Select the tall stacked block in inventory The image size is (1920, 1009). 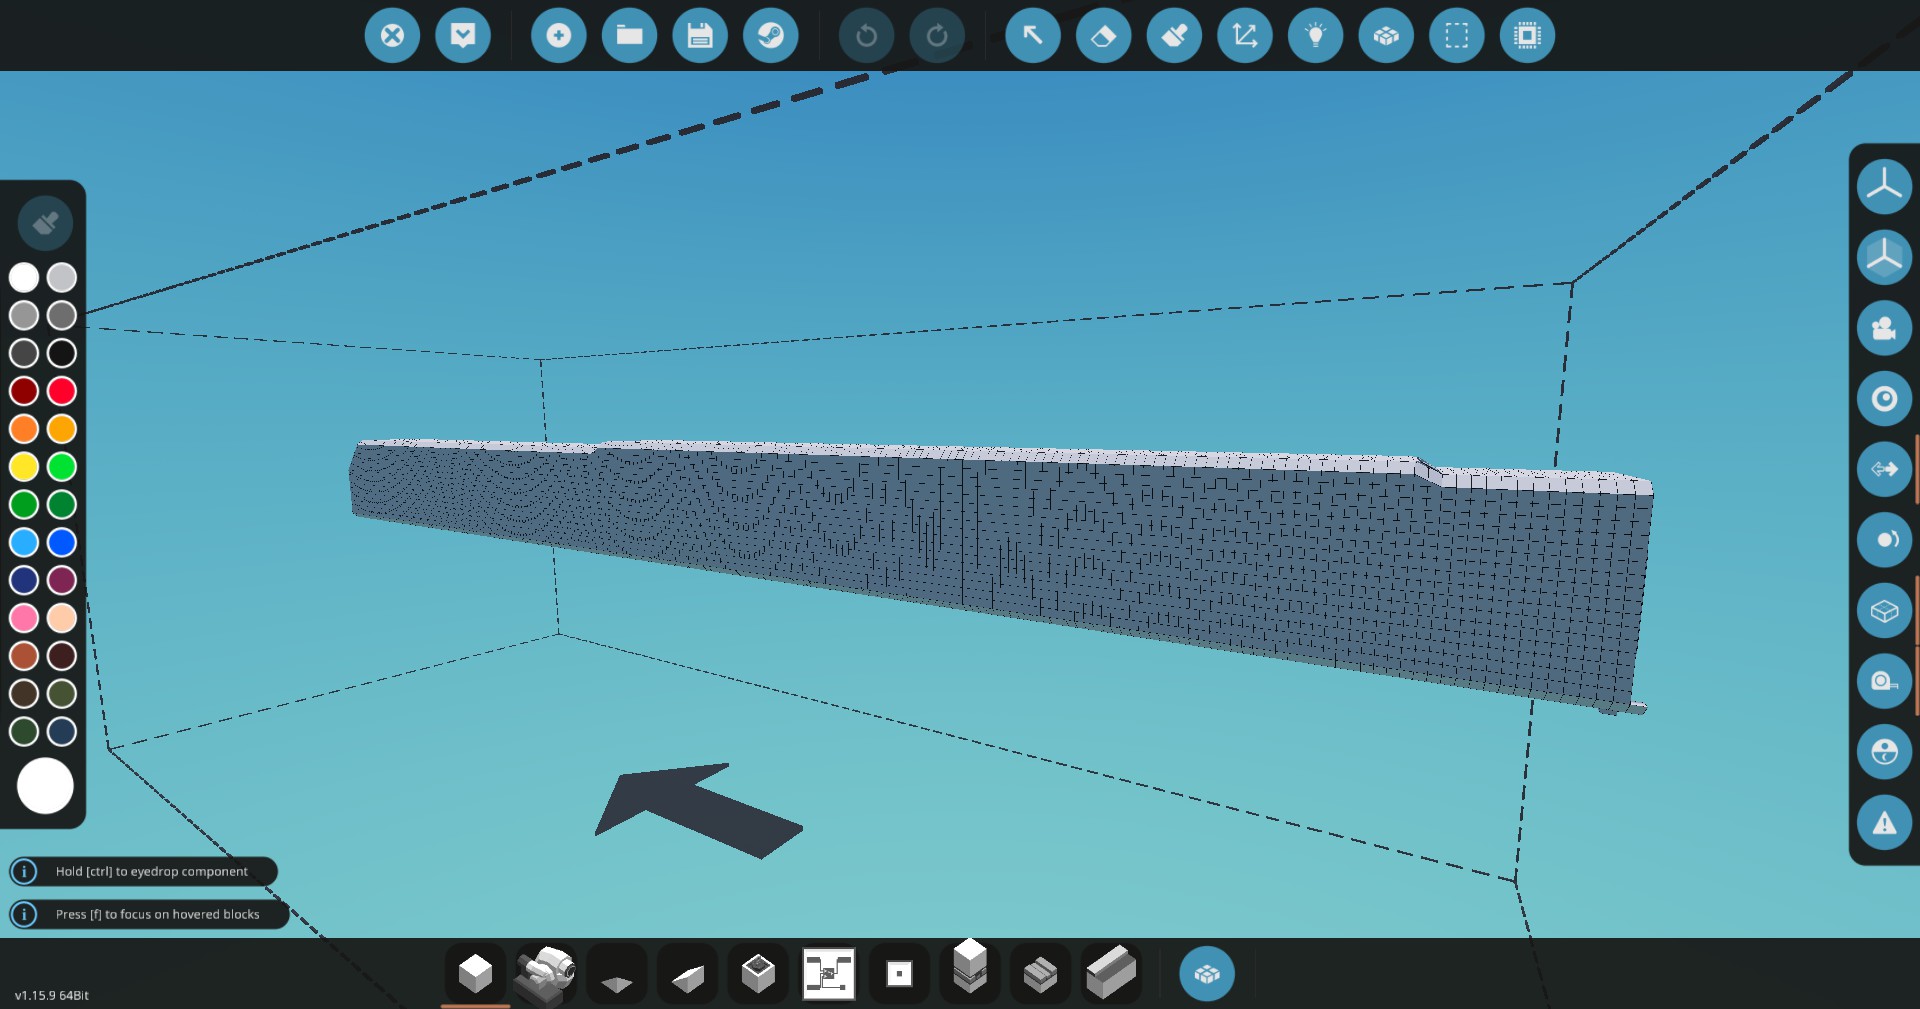pos(970,970)
